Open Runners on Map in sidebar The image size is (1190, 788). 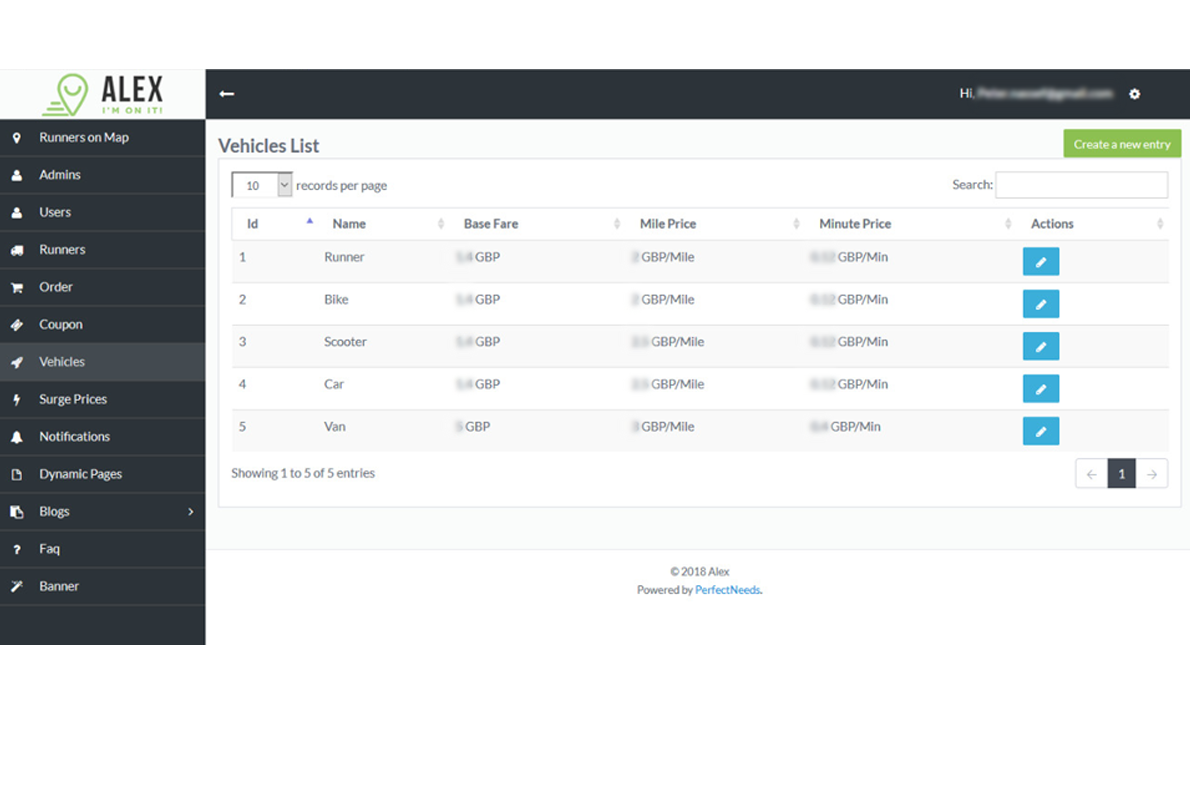tap(84, 137)
